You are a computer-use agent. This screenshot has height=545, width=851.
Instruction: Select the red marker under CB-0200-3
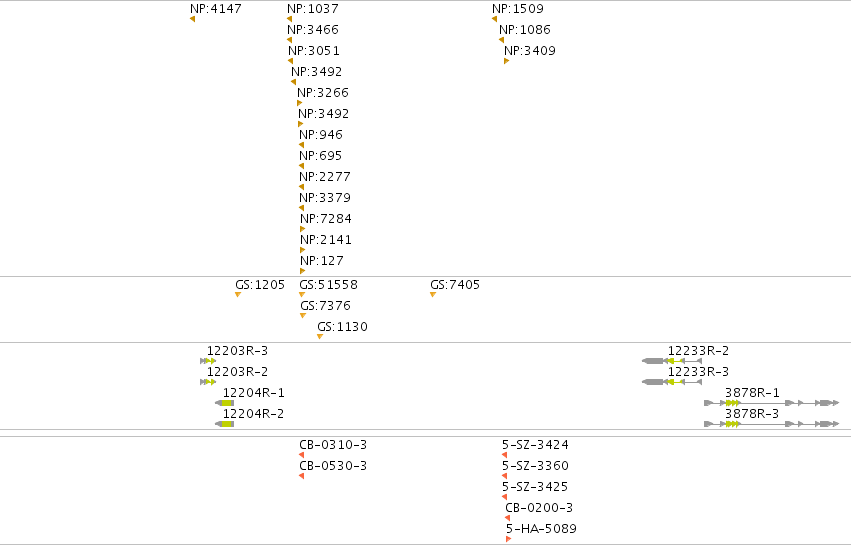click(507, 518)
